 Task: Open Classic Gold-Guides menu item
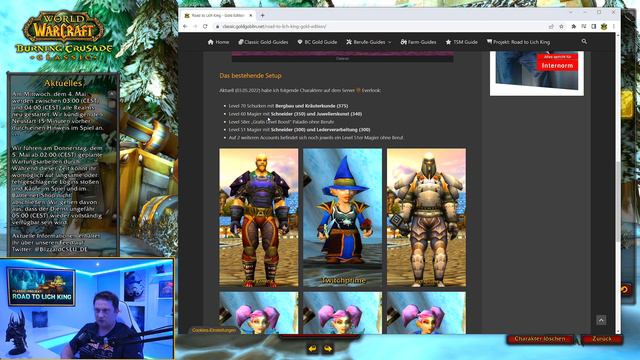[x=263, y=42]
